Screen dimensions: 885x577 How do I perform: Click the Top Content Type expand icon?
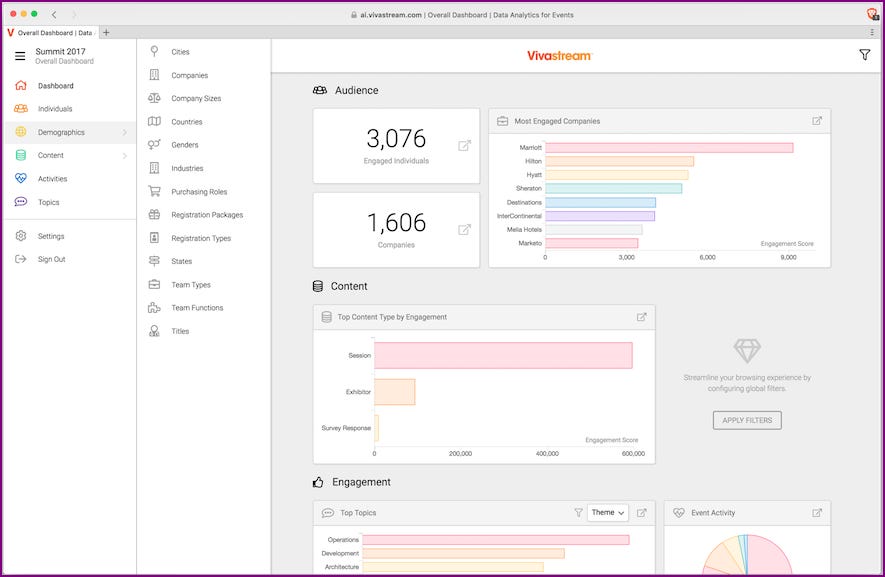tap(641, 317)
